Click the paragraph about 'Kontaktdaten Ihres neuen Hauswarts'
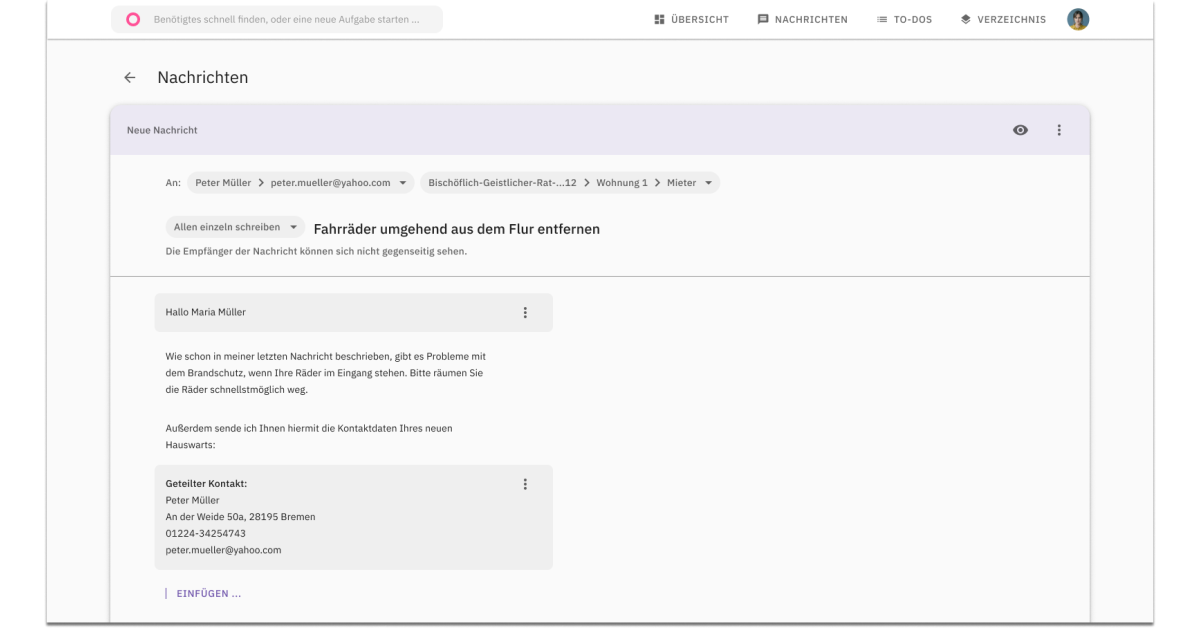Viewport: 1200px width, 628px height. 309,436
